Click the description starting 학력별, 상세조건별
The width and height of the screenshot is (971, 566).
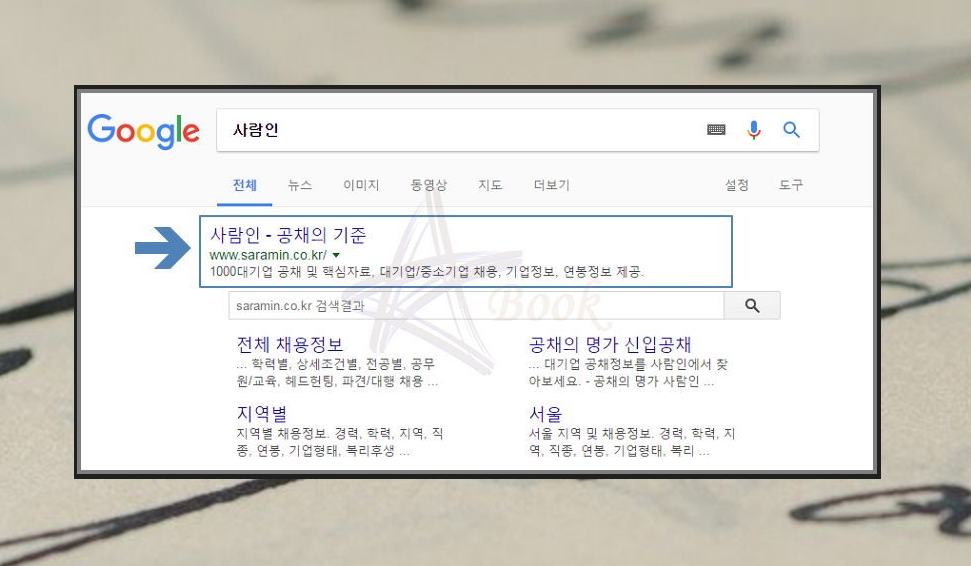[337, 372]
